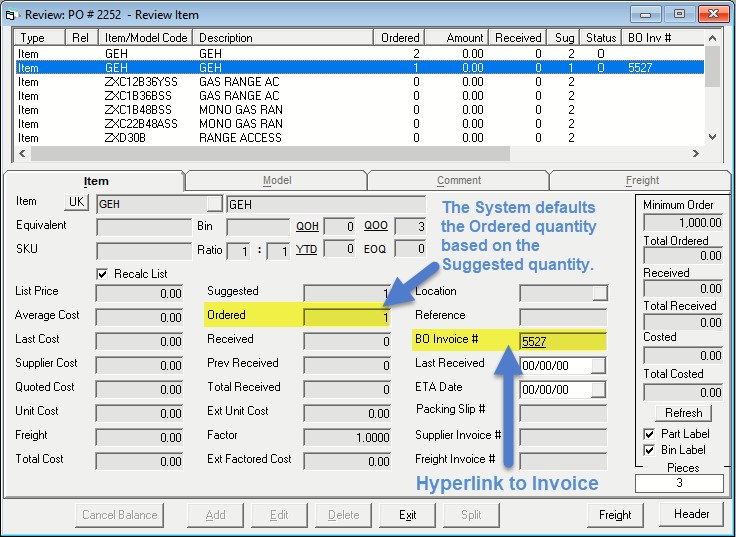Click the Freight button at bottom
This screenshot has height=537, width=736.
pyautogui.click(x=615, y=515)
